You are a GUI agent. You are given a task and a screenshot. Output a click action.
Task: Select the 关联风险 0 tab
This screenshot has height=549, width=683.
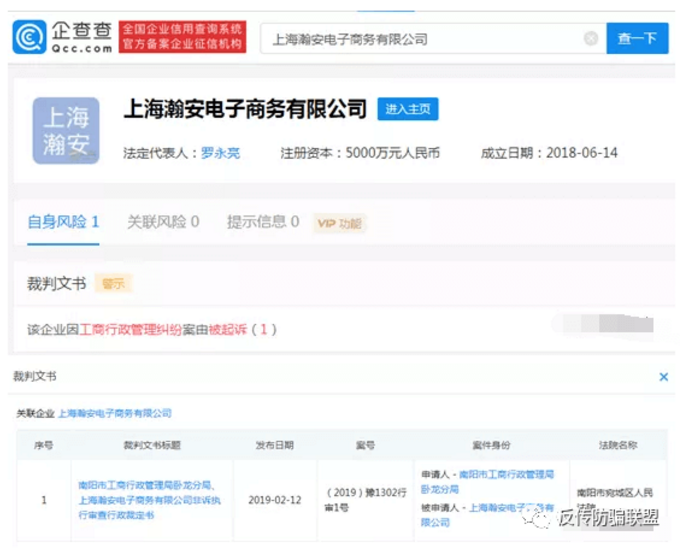pos(163,222)
